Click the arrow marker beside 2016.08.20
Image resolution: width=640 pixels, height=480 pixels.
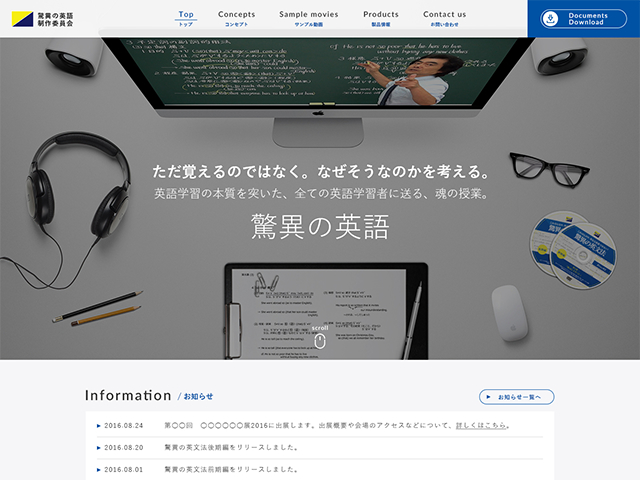99,448
